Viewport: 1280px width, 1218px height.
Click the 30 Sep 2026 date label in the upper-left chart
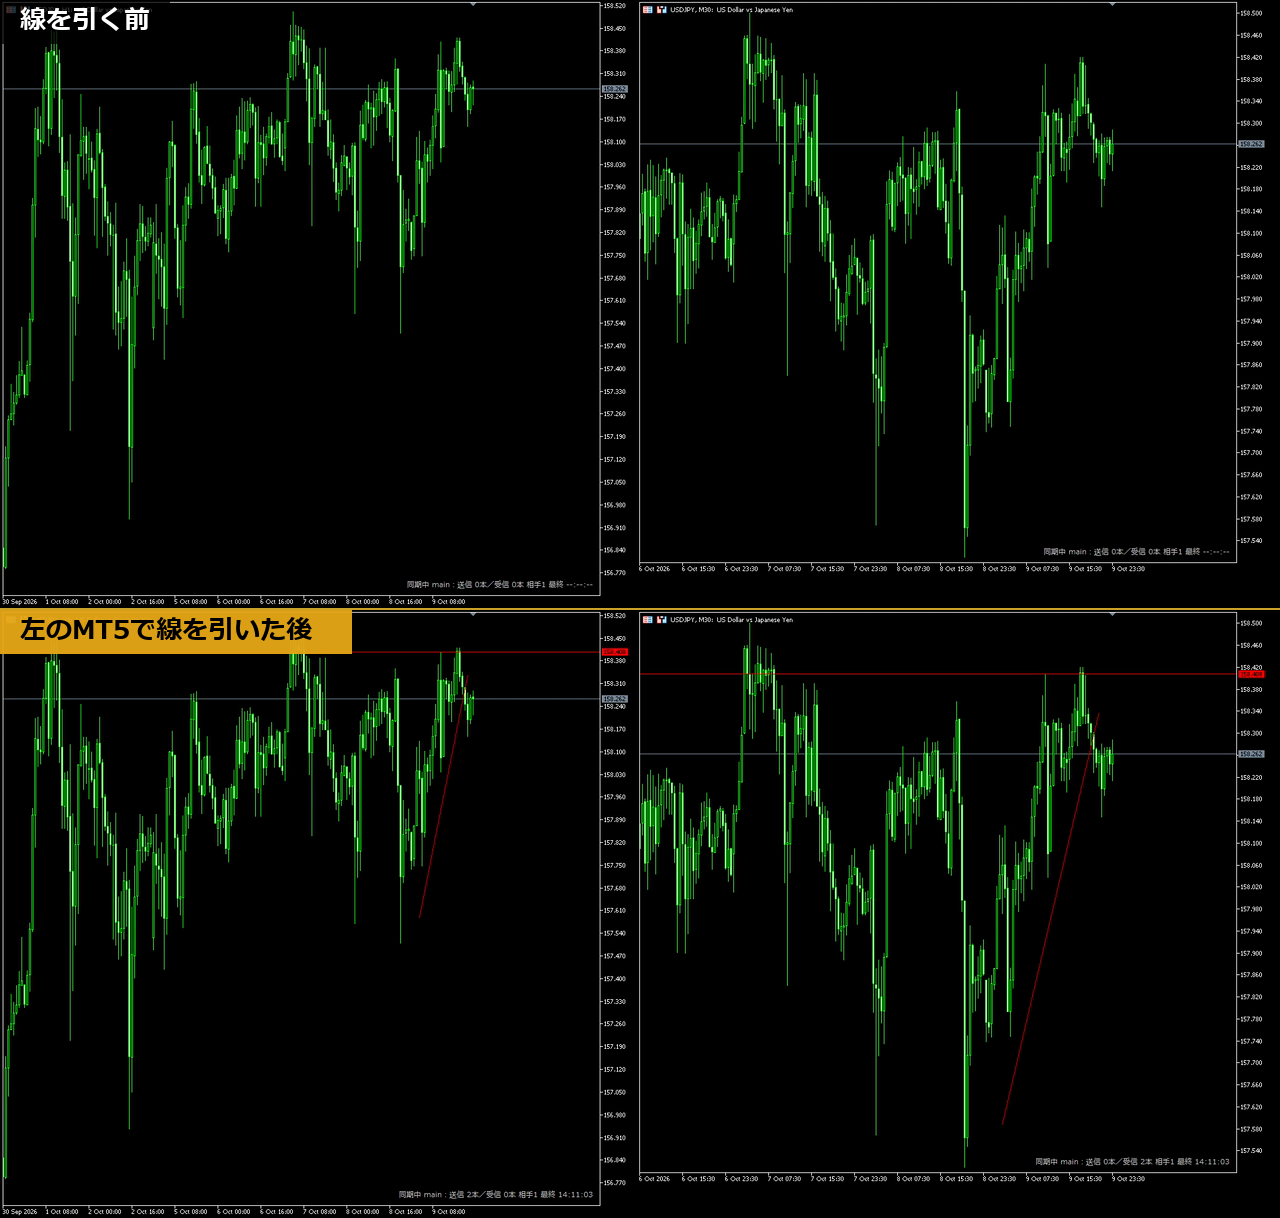tap(20, 602)
